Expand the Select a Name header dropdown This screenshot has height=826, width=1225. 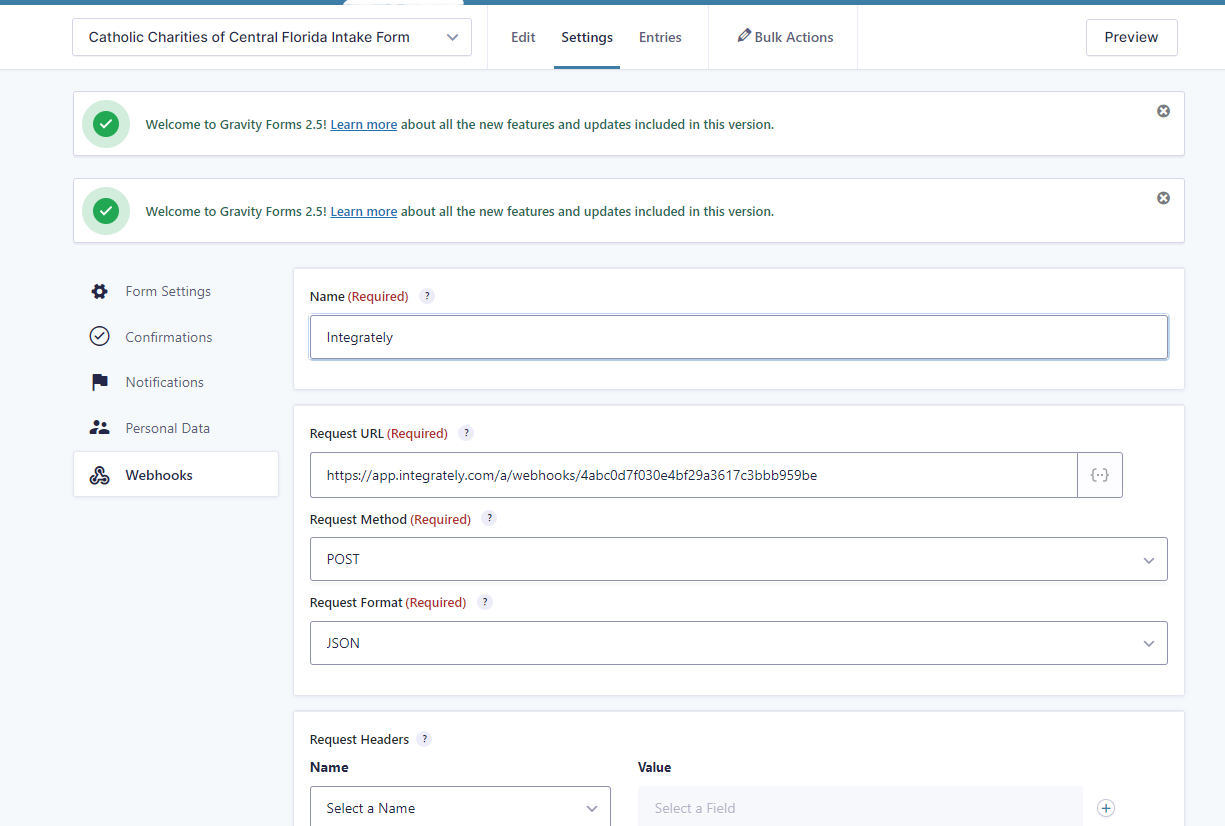point(460,808)
